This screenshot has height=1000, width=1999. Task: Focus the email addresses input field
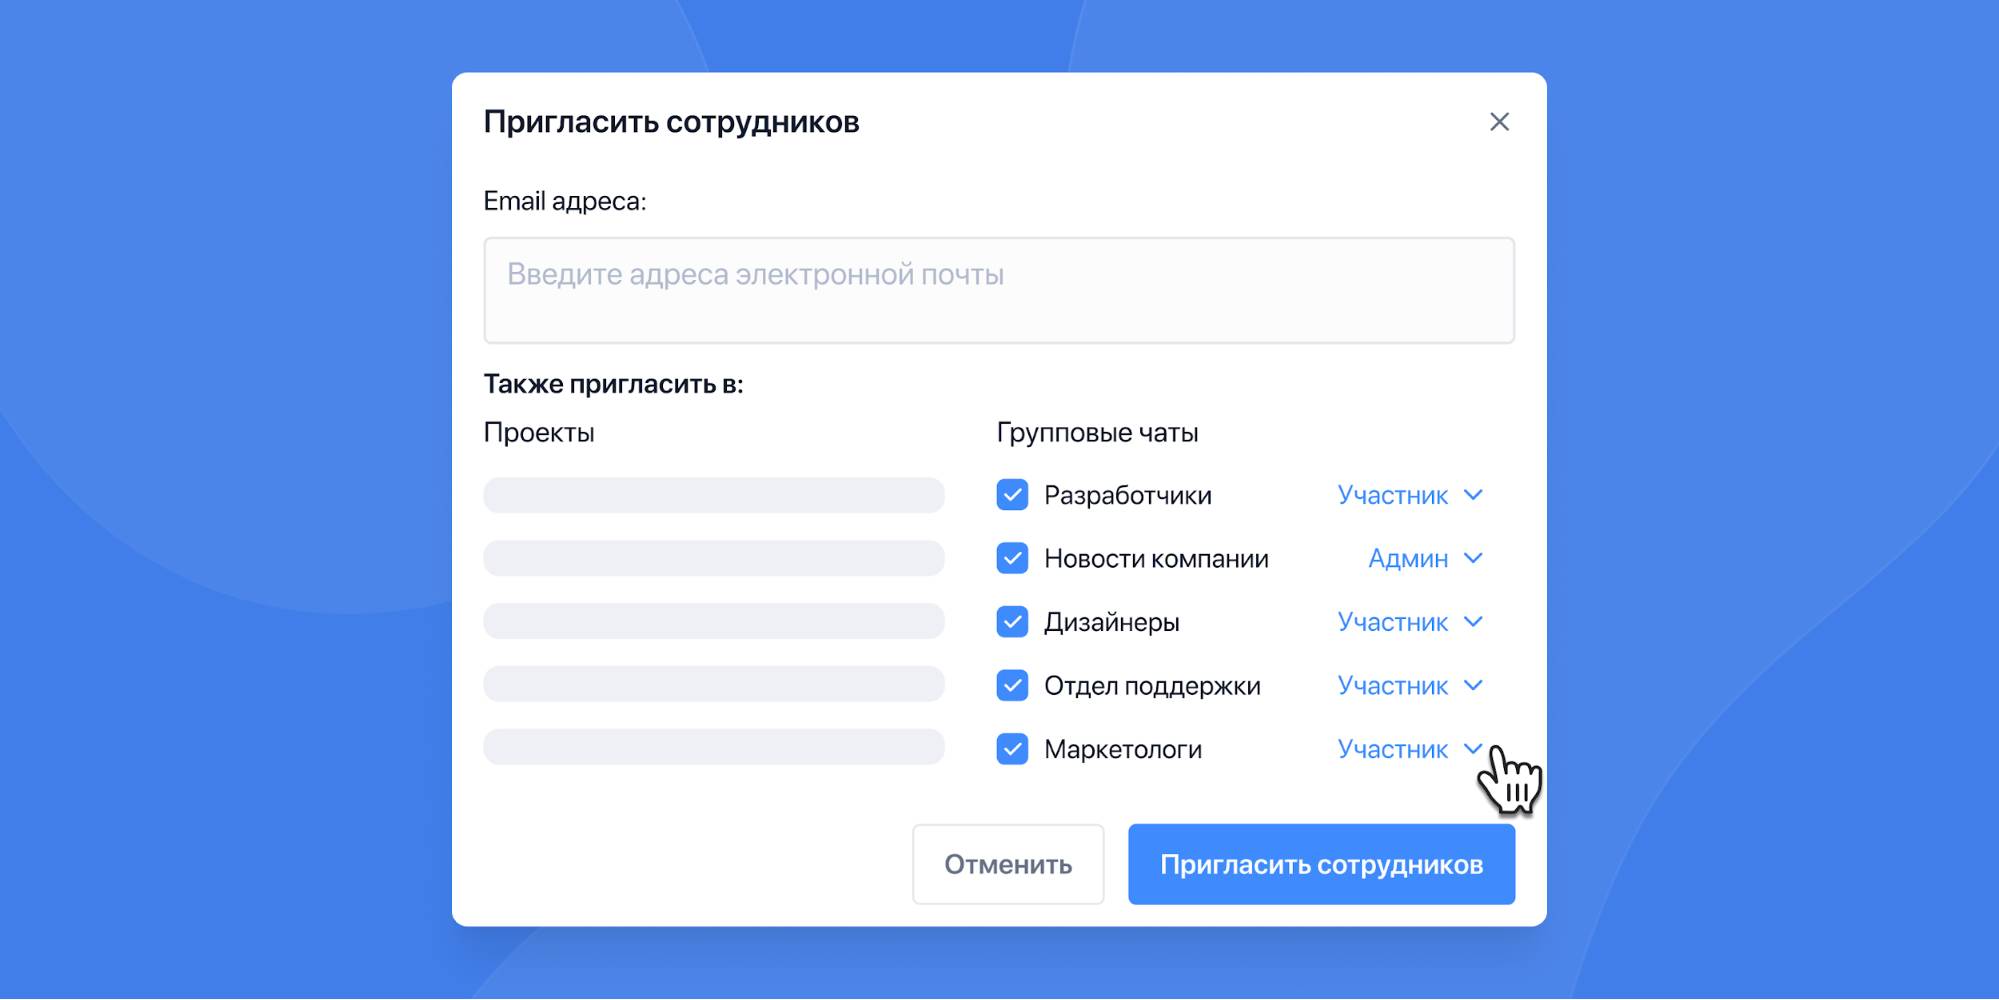click(x=998, y=290)
